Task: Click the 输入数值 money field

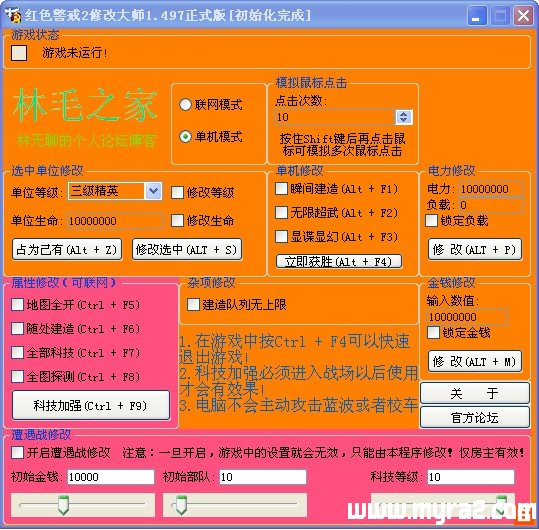Action: tap(467, 317)
